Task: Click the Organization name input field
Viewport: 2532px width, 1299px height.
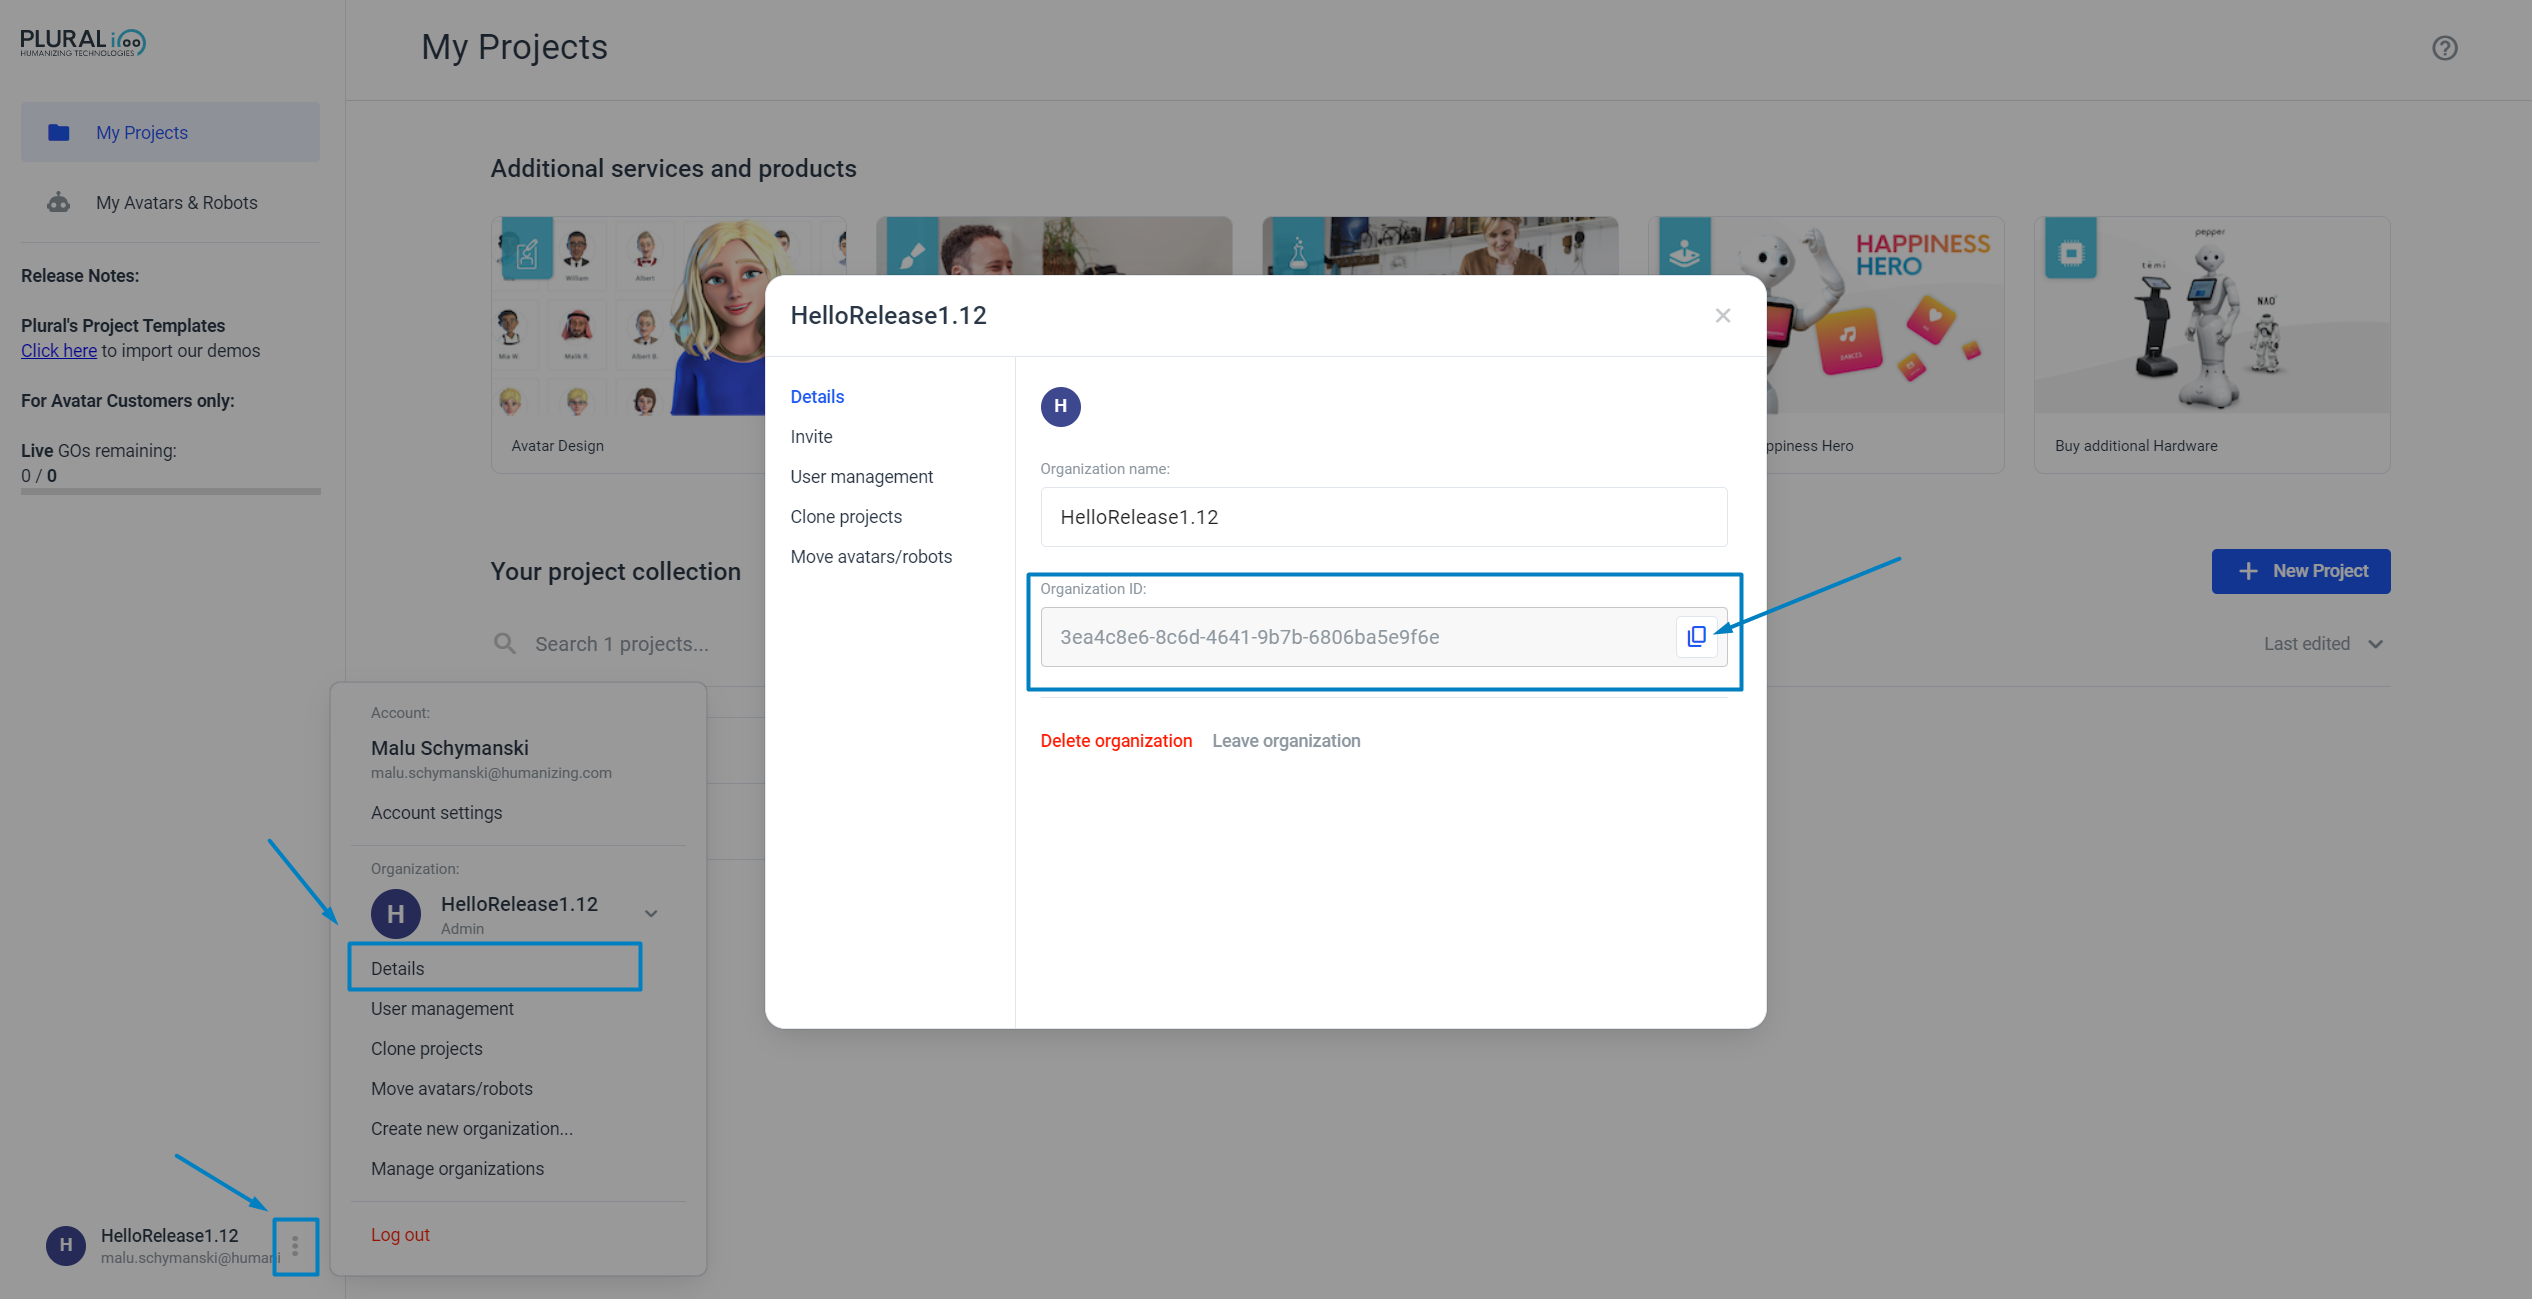Action: tap(1384, 517)
